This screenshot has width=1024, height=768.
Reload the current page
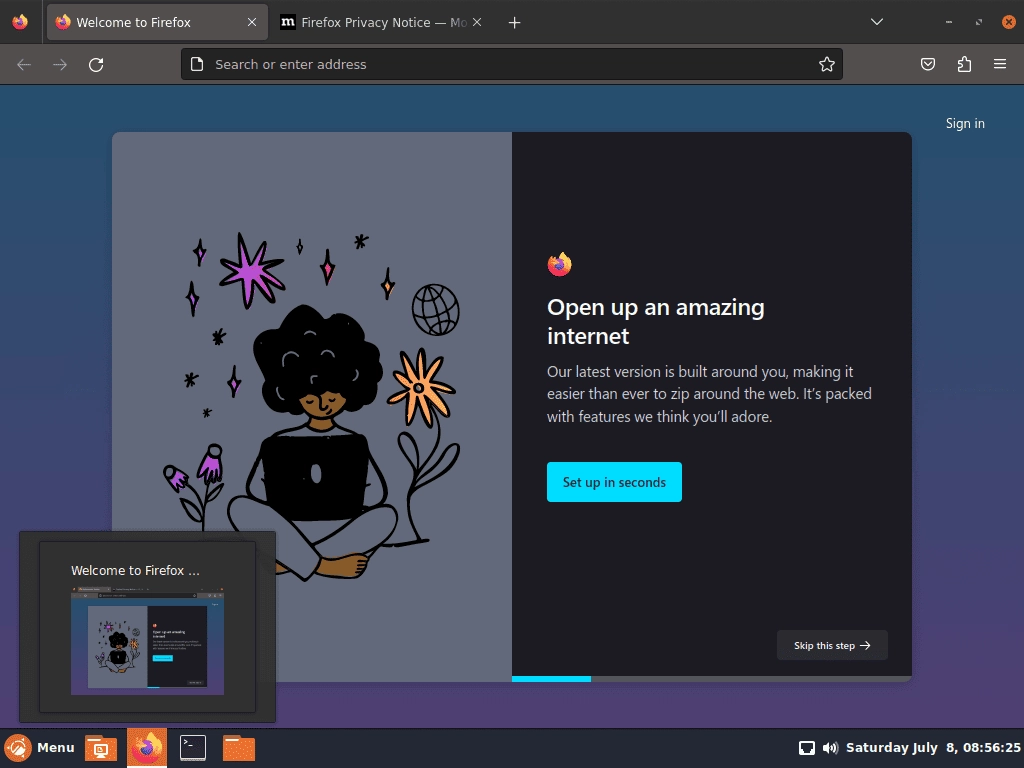96,64
